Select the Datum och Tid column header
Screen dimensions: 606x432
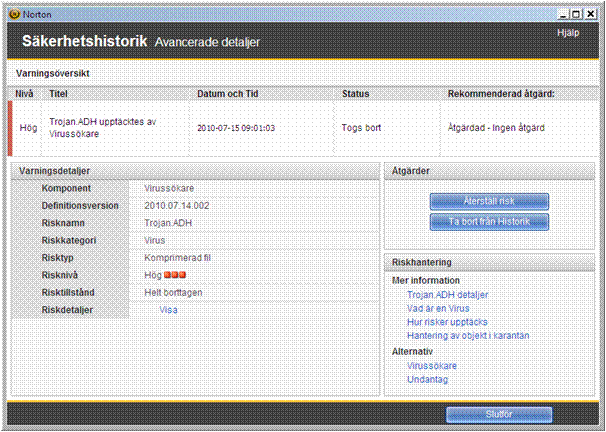point(228,94)
